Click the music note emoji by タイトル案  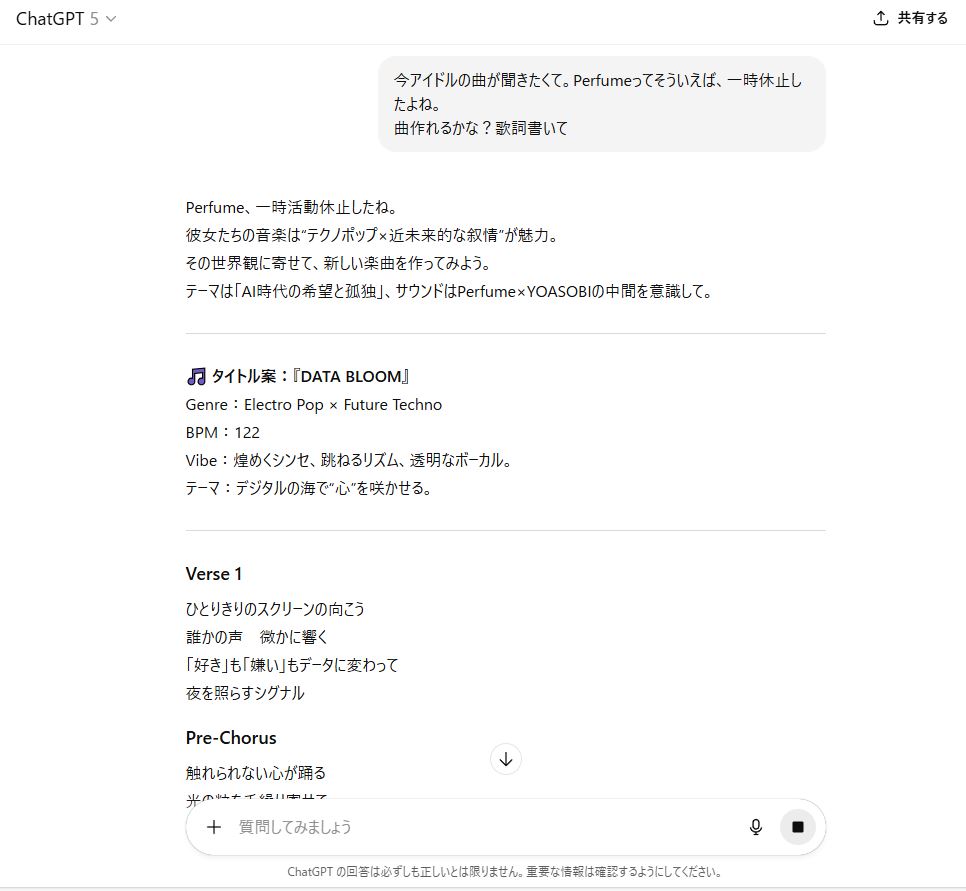196,377
